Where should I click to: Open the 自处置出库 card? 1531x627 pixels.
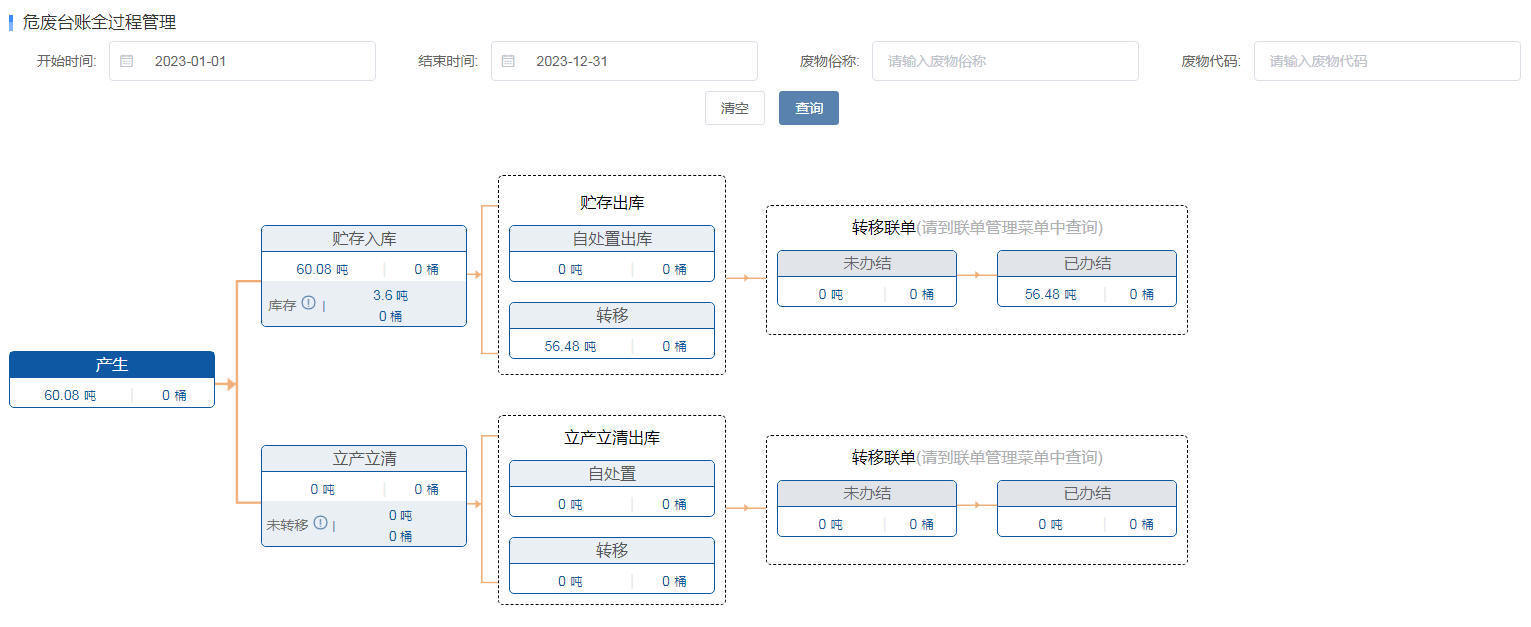612,254
